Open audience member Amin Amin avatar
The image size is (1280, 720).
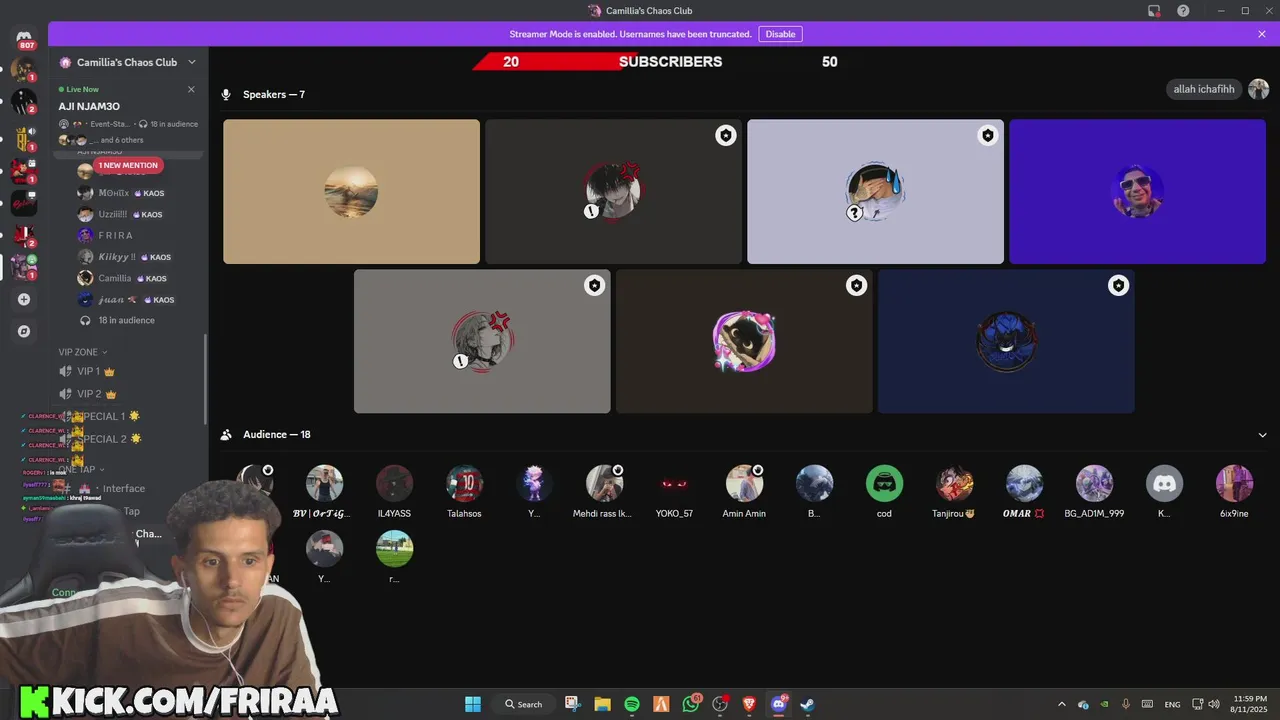point(744,484)
